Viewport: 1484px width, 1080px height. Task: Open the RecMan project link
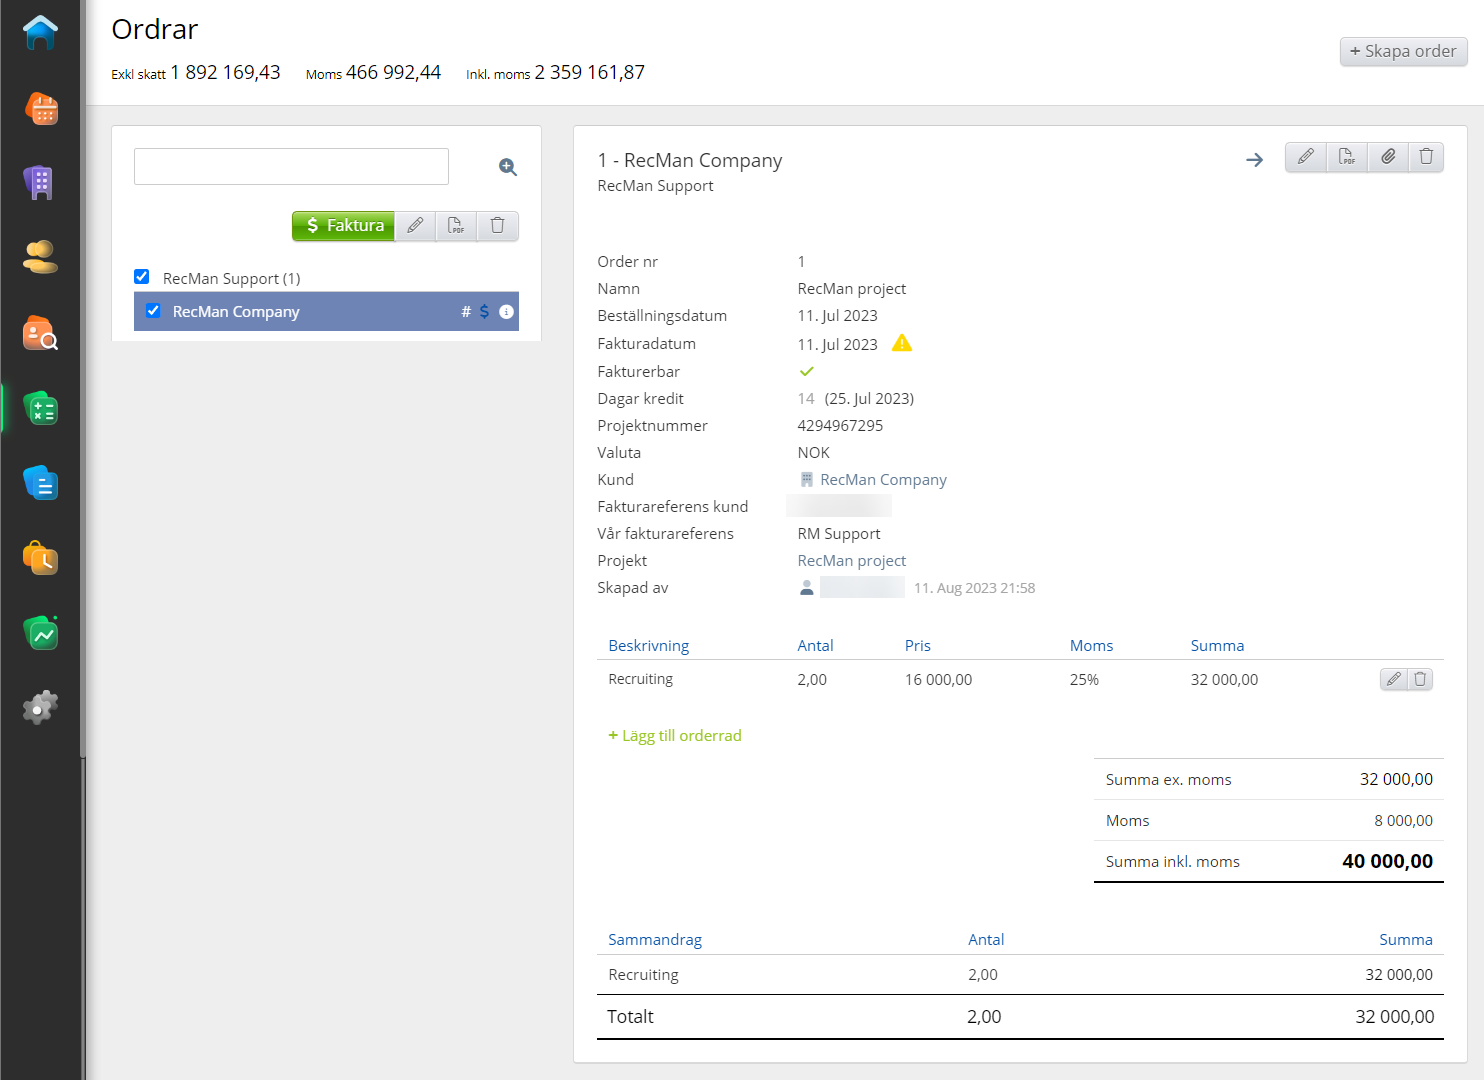(851, 561)
